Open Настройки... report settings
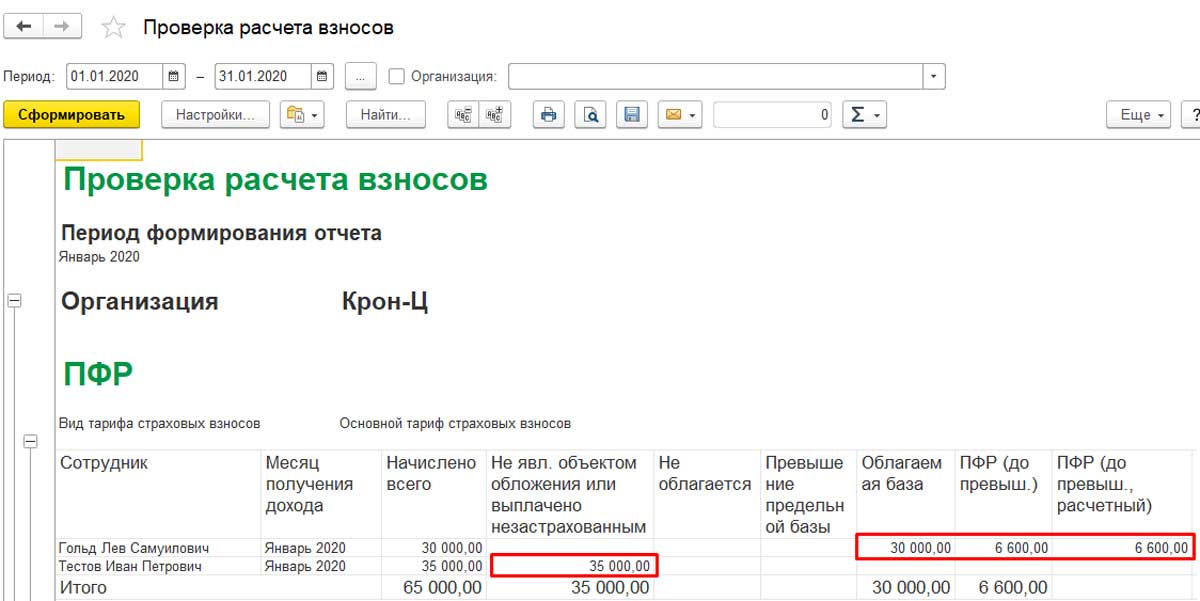 click(215, 115)
